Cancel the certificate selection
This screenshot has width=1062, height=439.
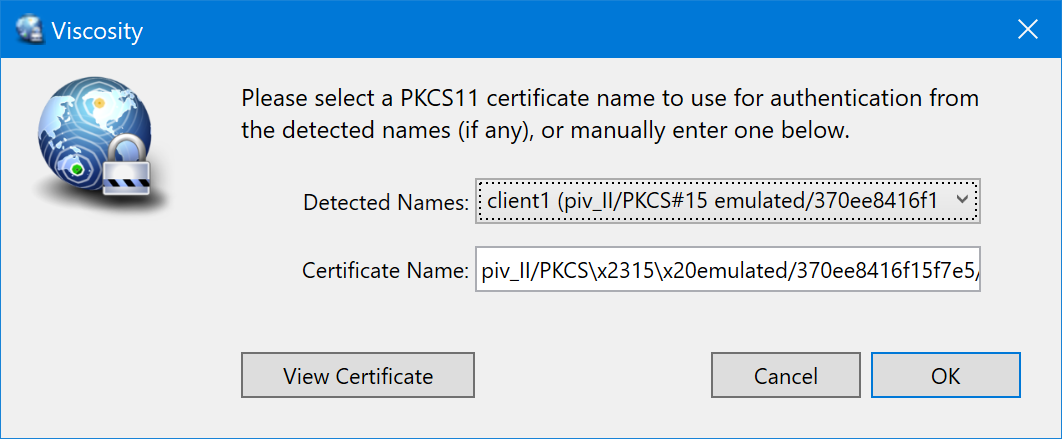[786, 376]
